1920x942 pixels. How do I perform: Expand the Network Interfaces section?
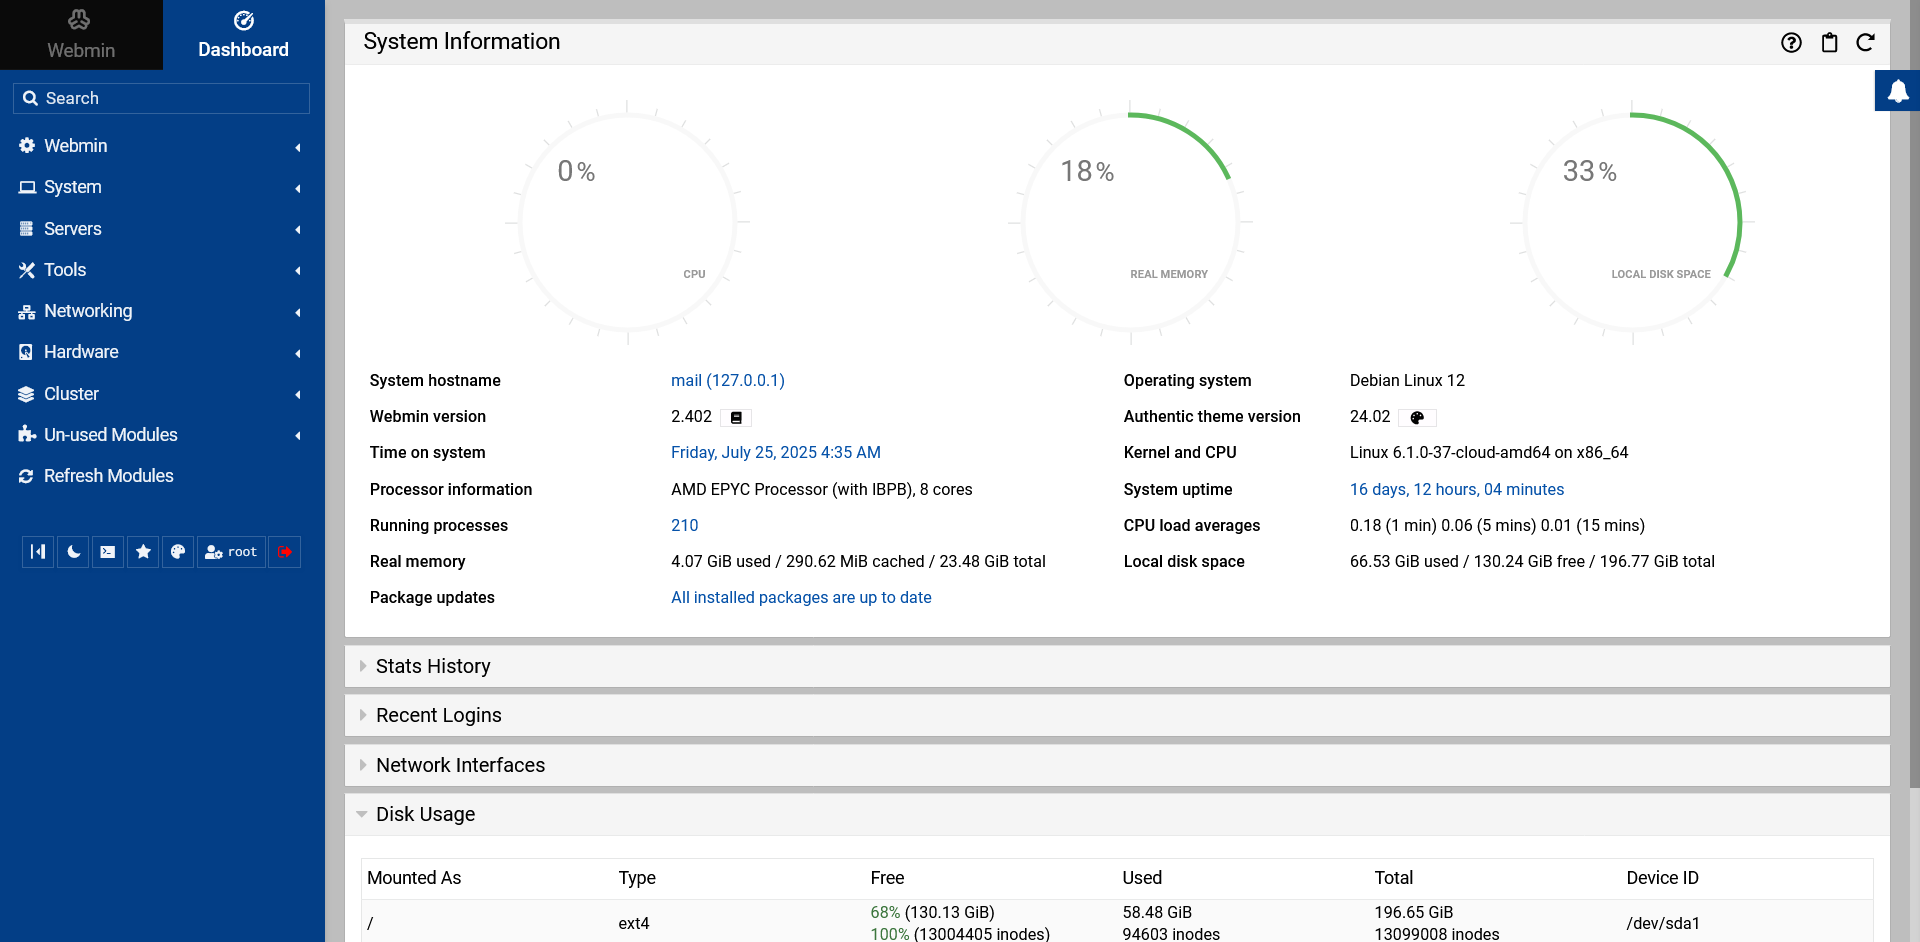coord(460,765)
